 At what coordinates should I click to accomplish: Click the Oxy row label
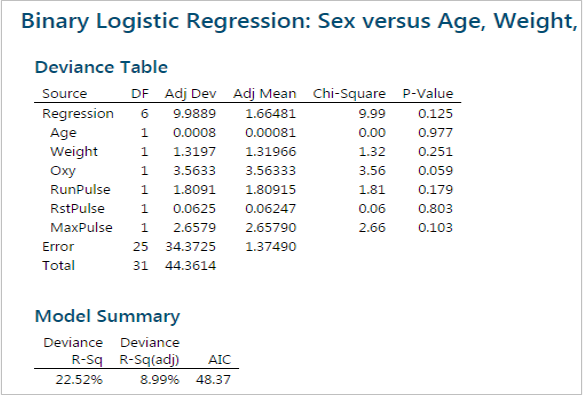(x=63, y=171)
